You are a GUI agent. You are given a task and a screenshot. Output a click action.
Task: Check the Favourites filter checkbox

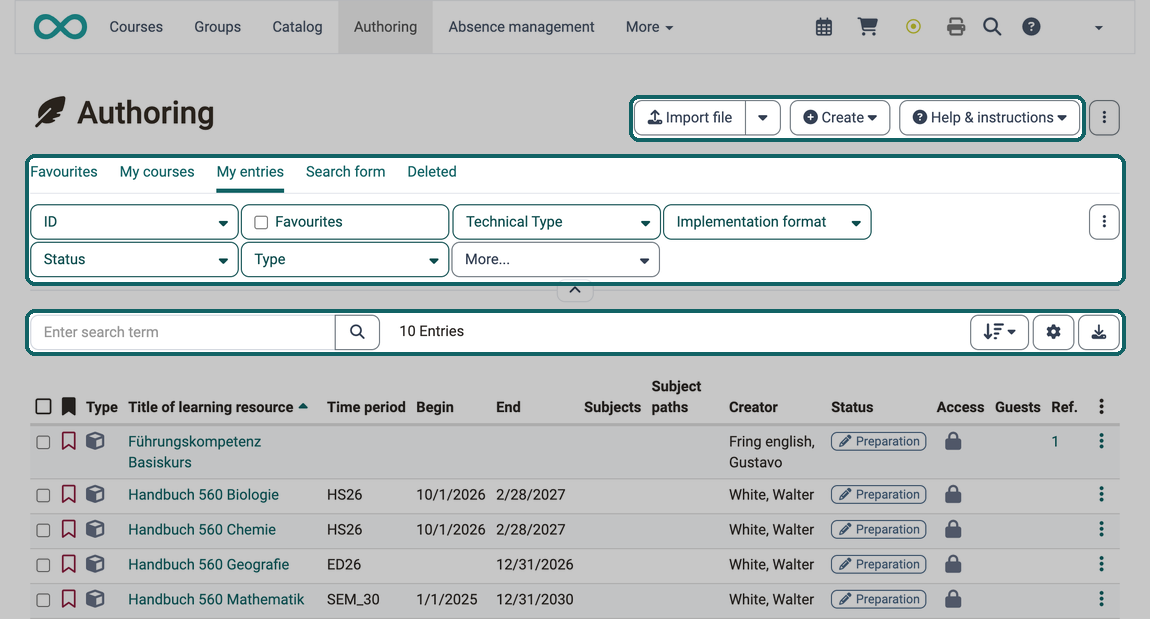click(x=261, y=222)
